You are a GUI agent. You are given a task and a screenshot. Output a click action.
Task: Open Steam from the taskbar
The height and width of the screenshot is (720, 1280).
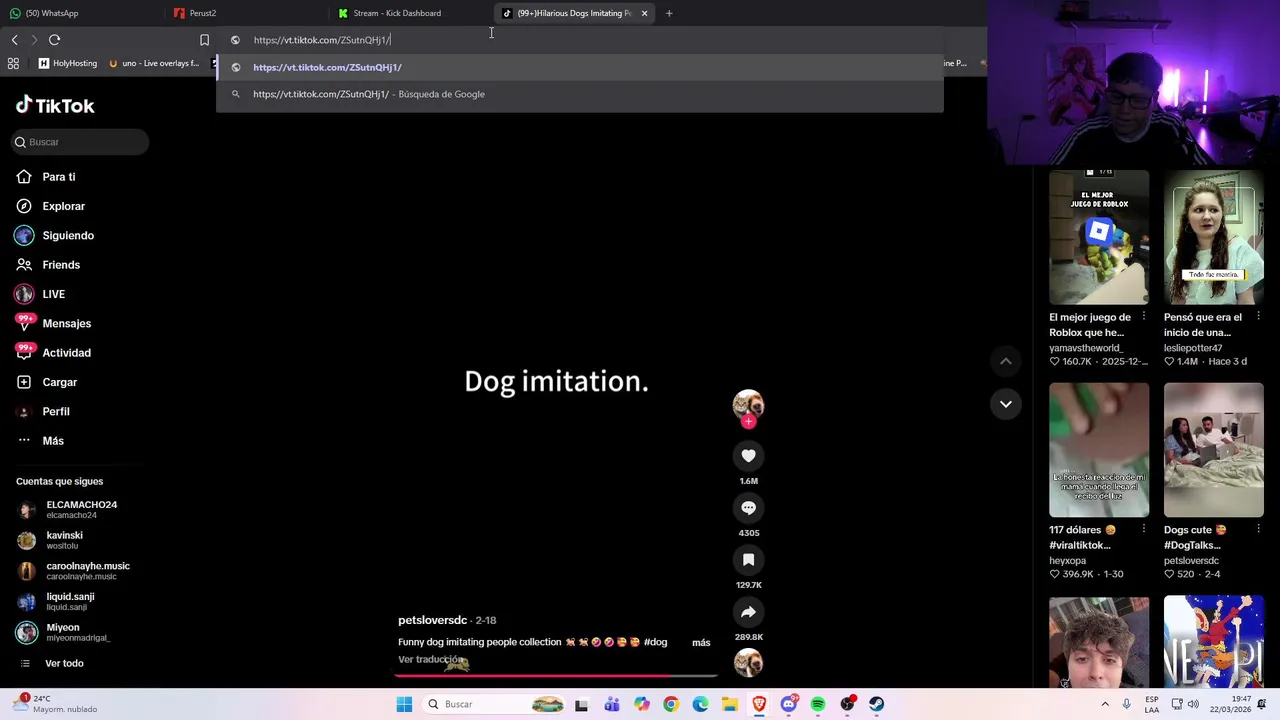pos(876,704)
